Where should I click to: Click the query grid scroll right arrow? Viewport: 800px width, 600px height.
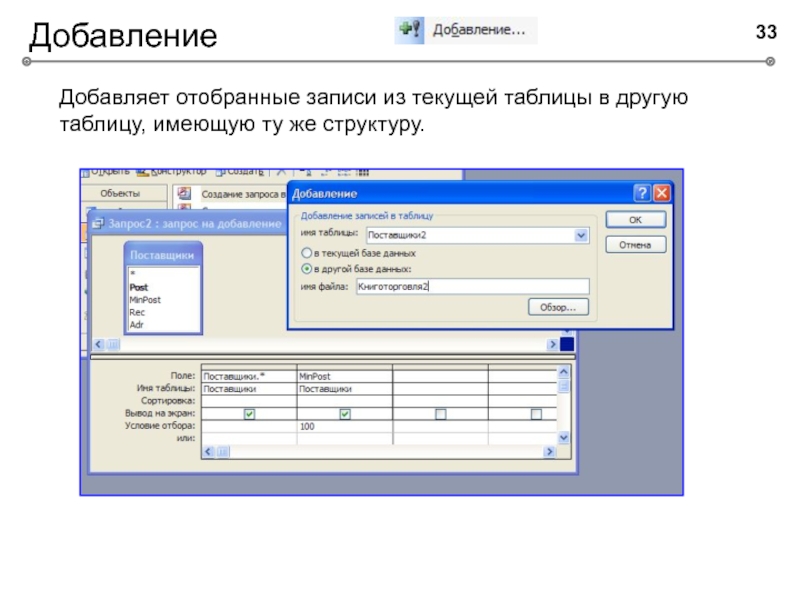click(549, 452)
